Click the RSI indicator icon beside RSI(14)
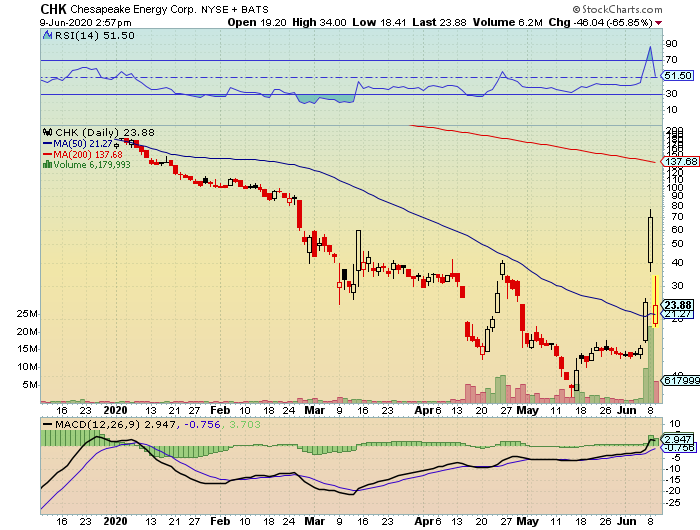 (48, 35)
